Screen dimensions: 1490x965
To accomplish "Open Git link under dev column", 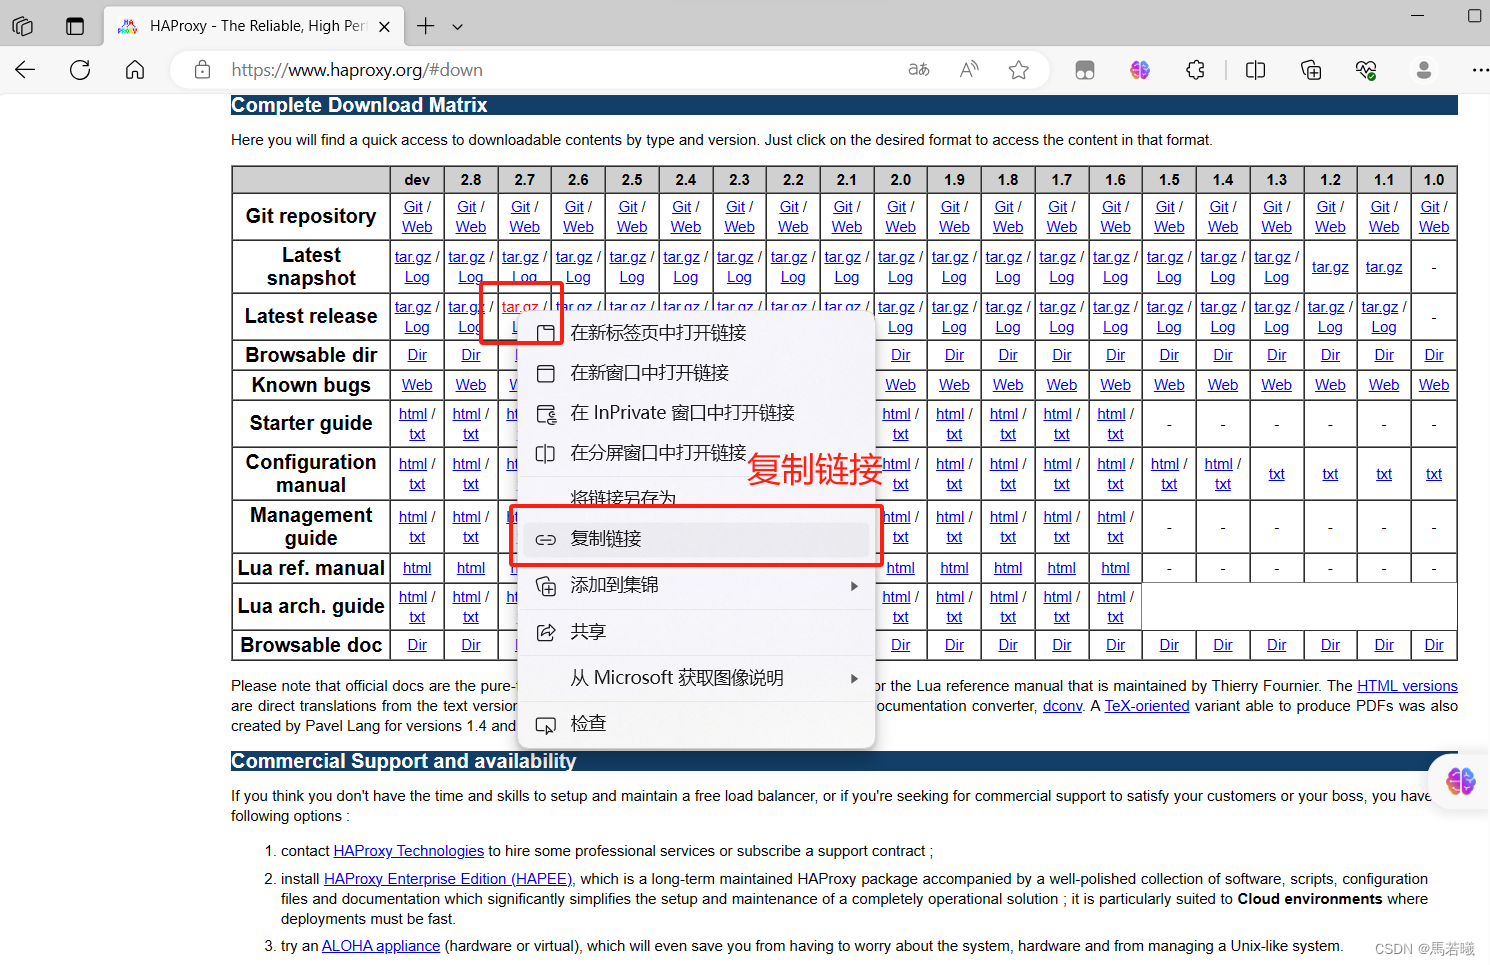I will click(413, 206).
